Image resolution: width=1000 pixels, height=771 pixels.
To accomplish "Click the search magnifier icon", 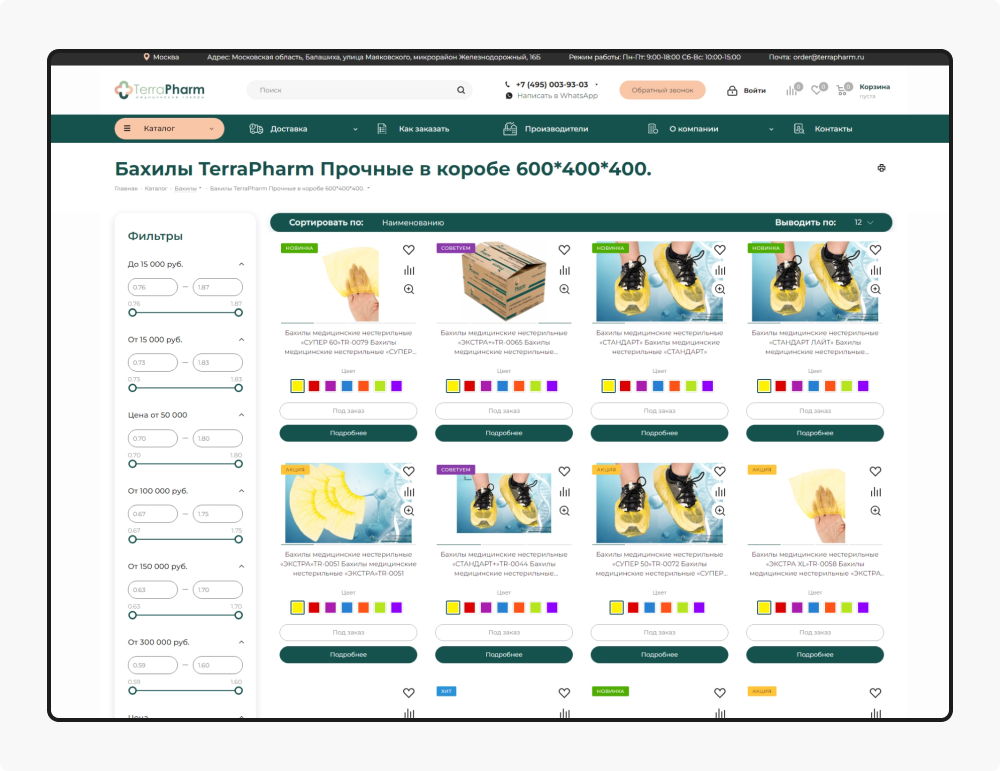I will coord(460,90).
